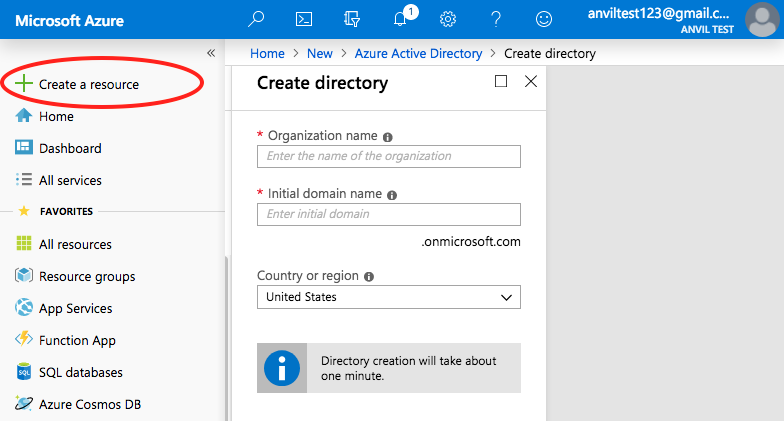Click the account email anviltest123@gmail.c...
The width and height of the screenshot is (784, 421).
658,14
